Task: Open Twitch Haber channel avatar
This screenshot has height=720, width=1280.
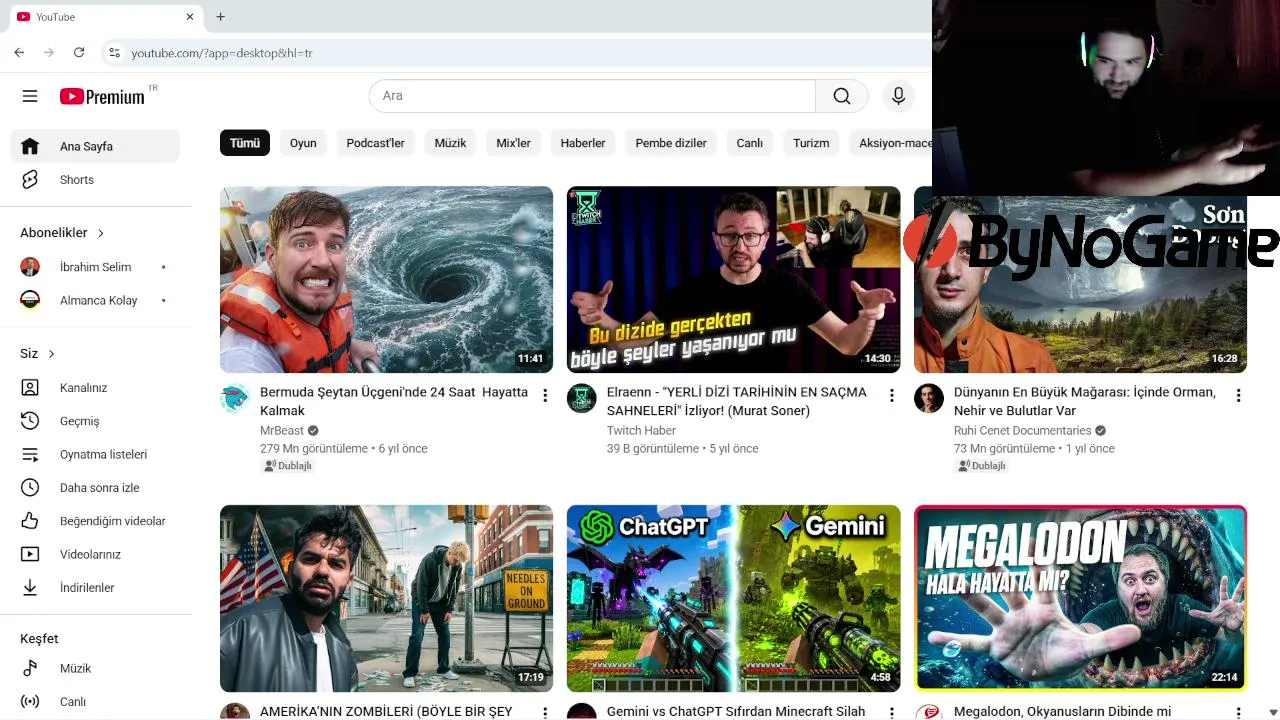Action: click(x=582, y=398)
